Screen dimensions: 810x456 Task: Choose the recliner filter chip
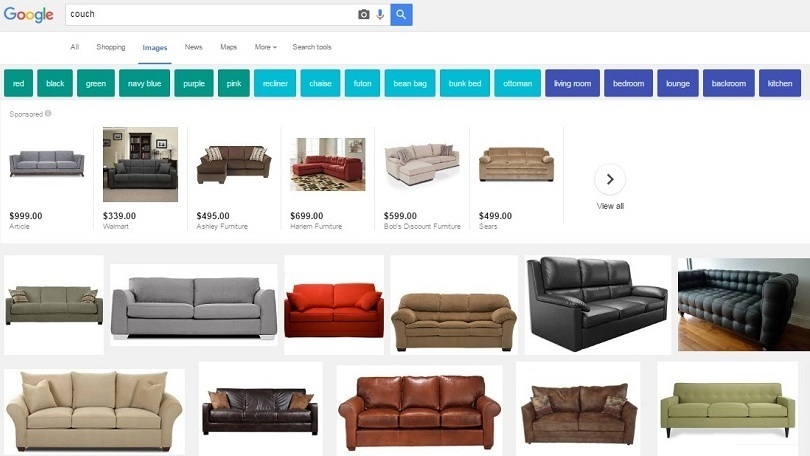click(x=275, y=83)
